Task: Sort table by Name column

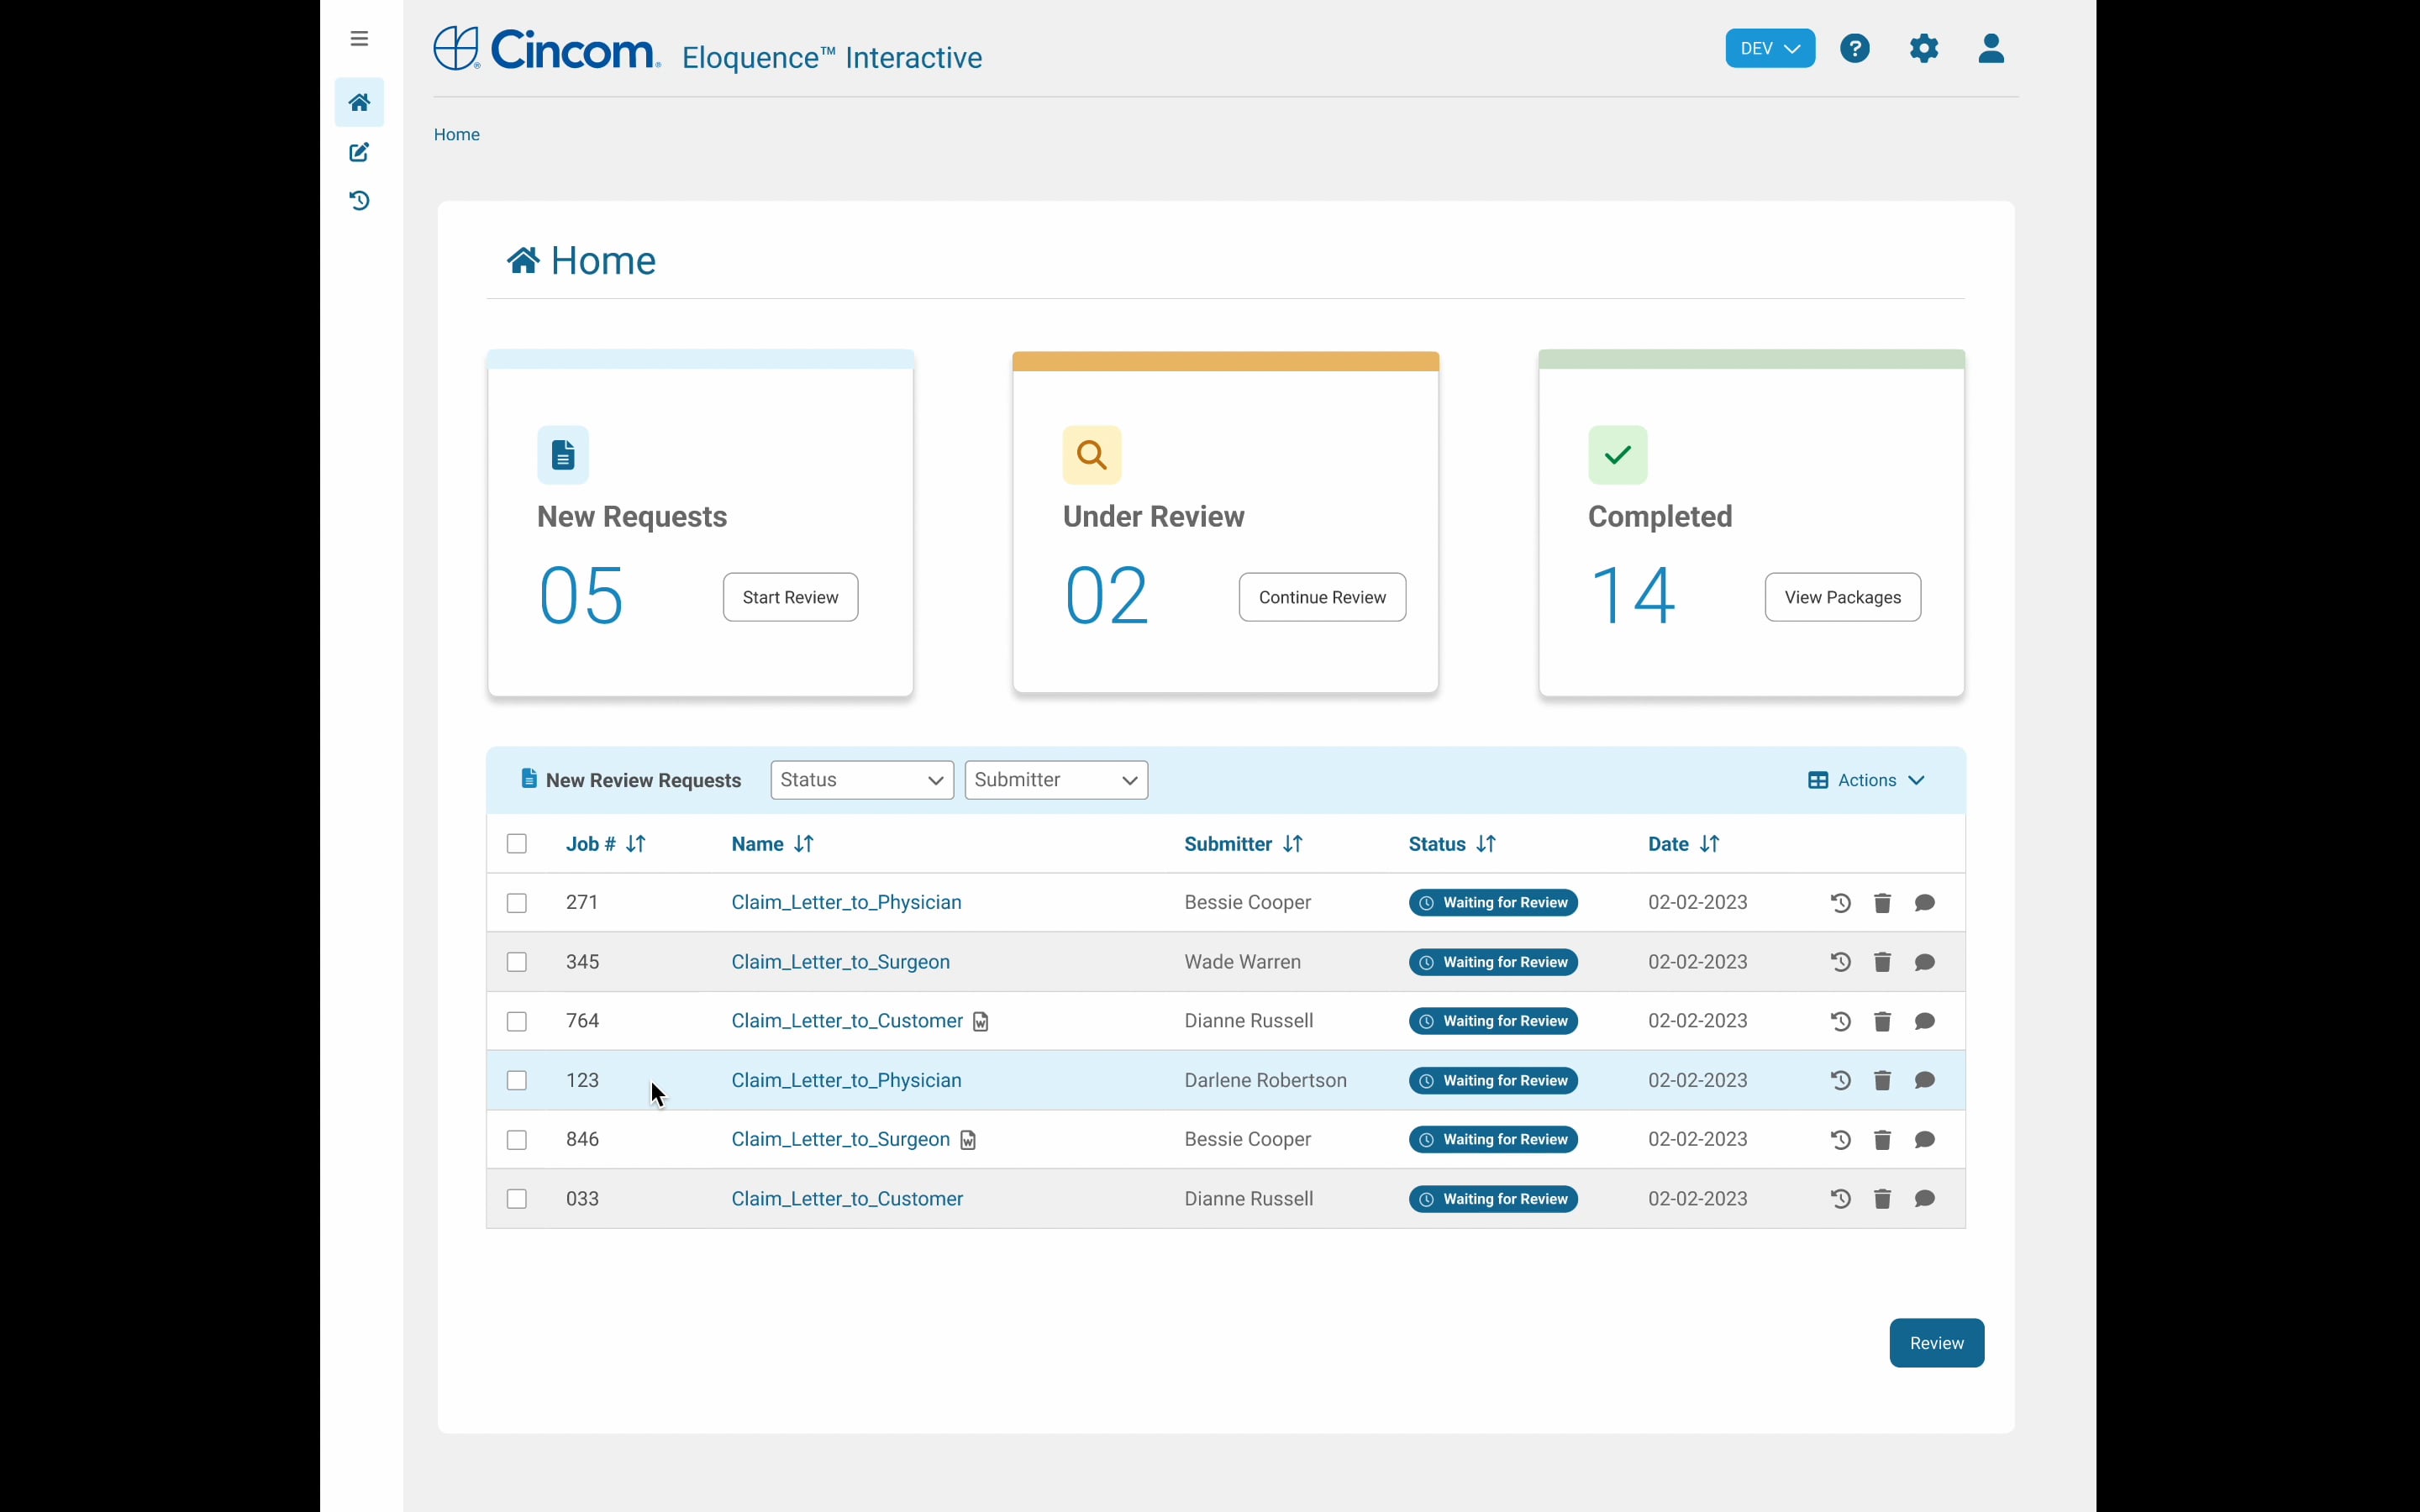Action: [773, 844]
